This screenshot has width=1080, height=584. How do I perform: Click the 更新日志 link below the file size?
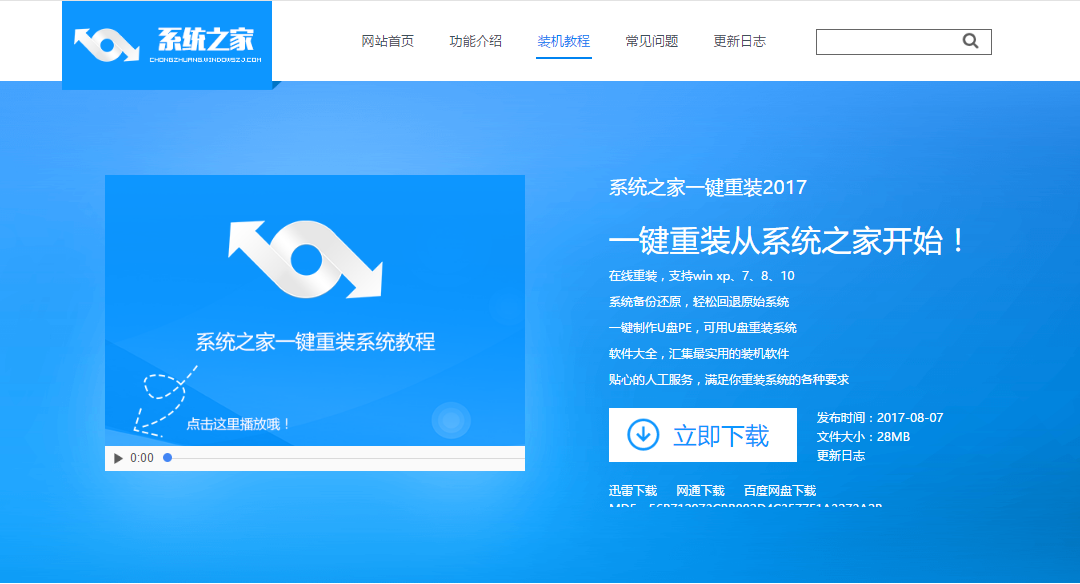click(839, 456)
